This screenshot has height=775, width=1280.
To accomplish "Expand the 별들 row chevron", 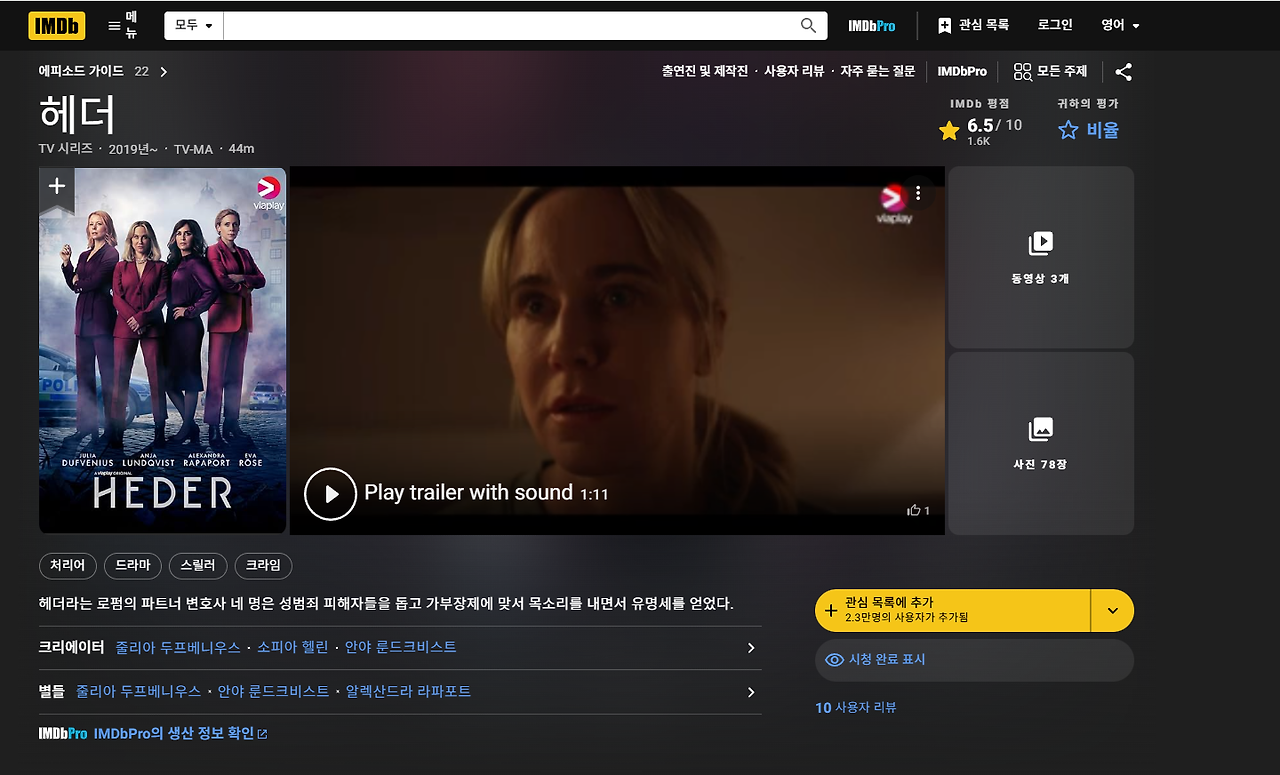I will pos(751,692).
